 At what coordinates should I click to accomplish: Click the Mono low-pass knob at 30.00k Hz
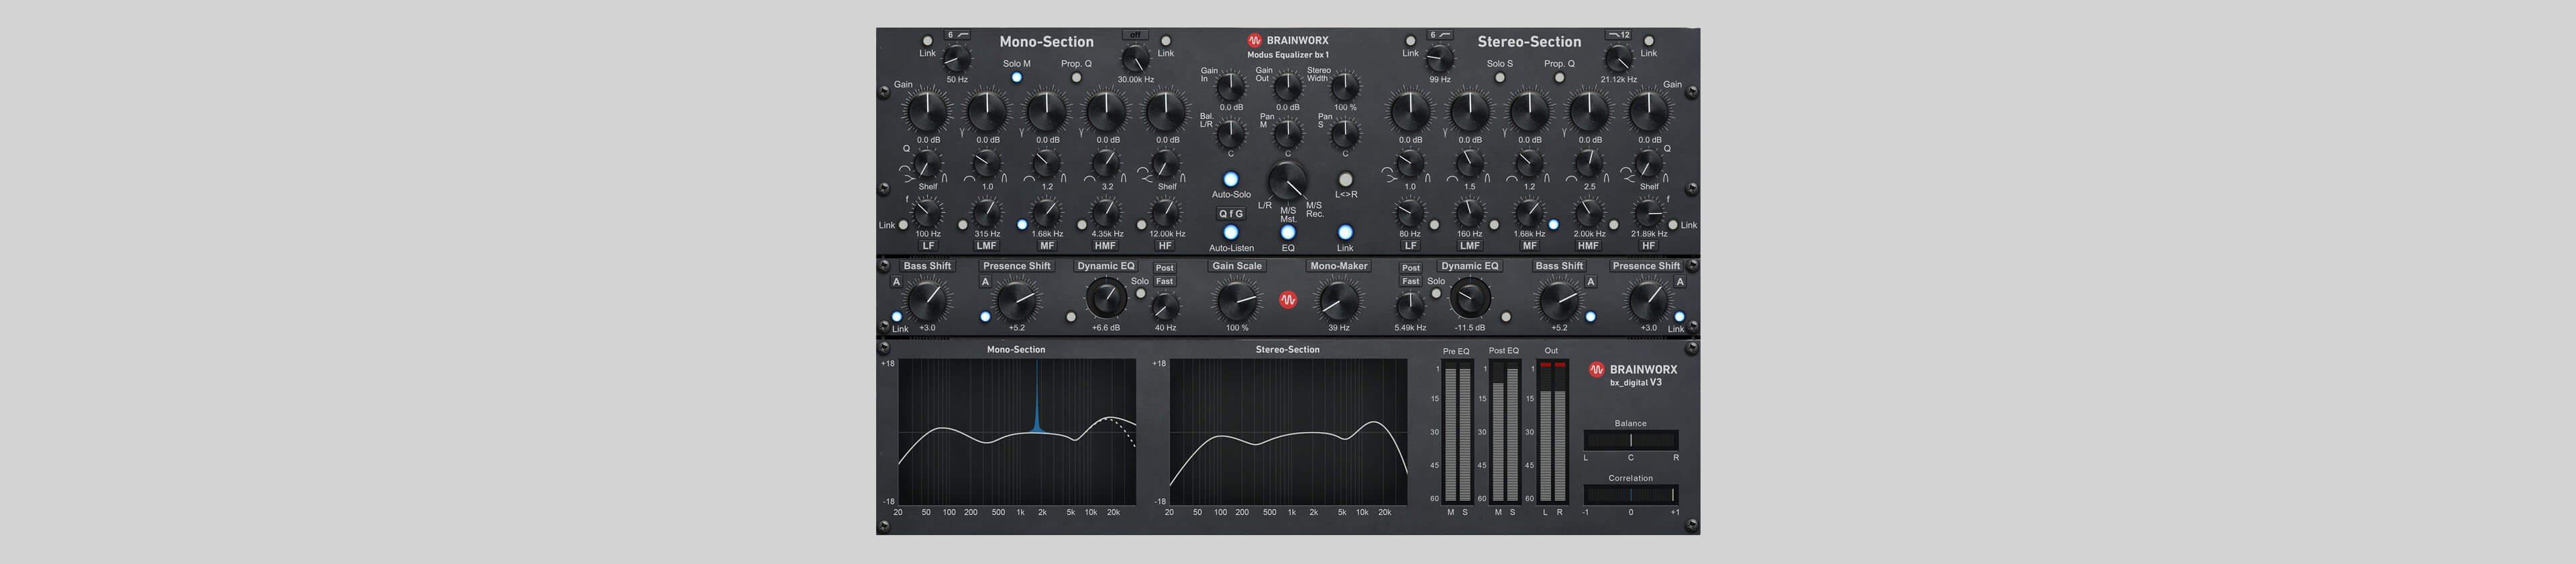coord(1135,59)
